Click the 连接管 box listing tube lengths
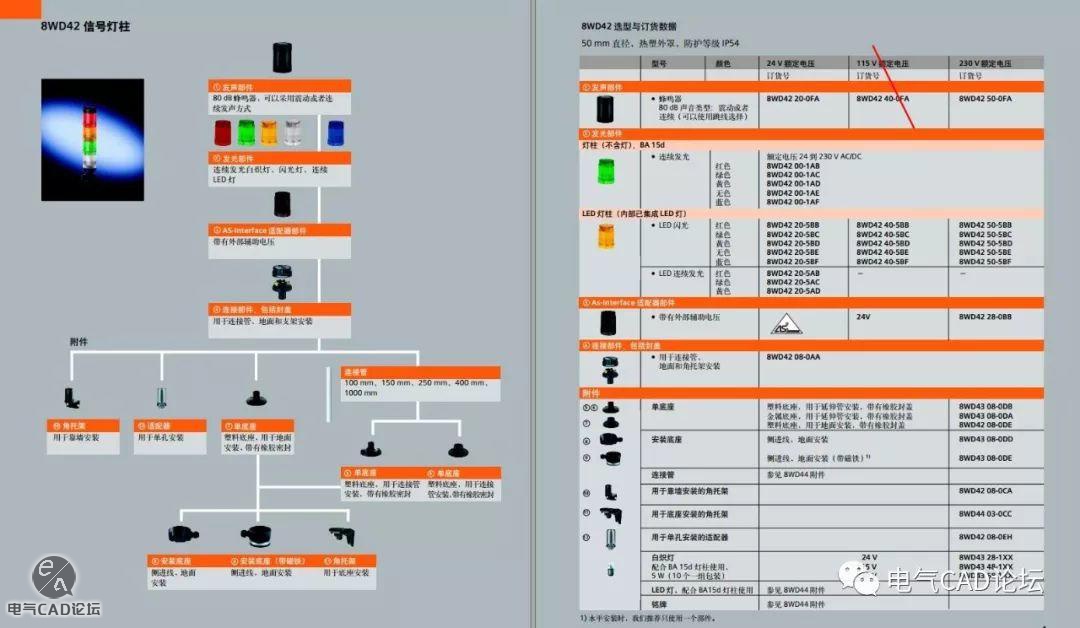The image size is (1080, 628). pos(420,384)
